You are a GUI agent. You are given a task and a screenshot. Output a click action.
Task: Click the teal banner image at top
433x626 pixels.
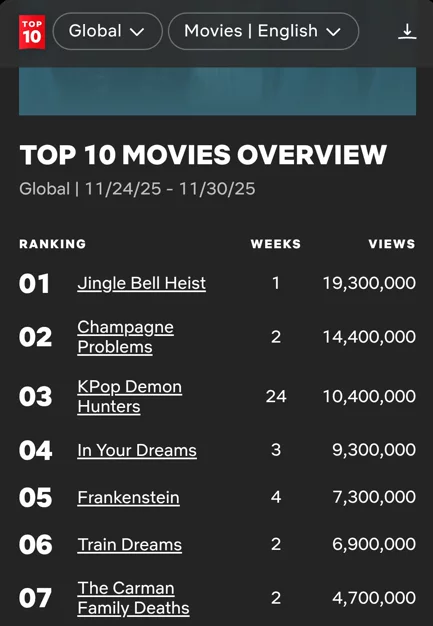pos(217,91)
